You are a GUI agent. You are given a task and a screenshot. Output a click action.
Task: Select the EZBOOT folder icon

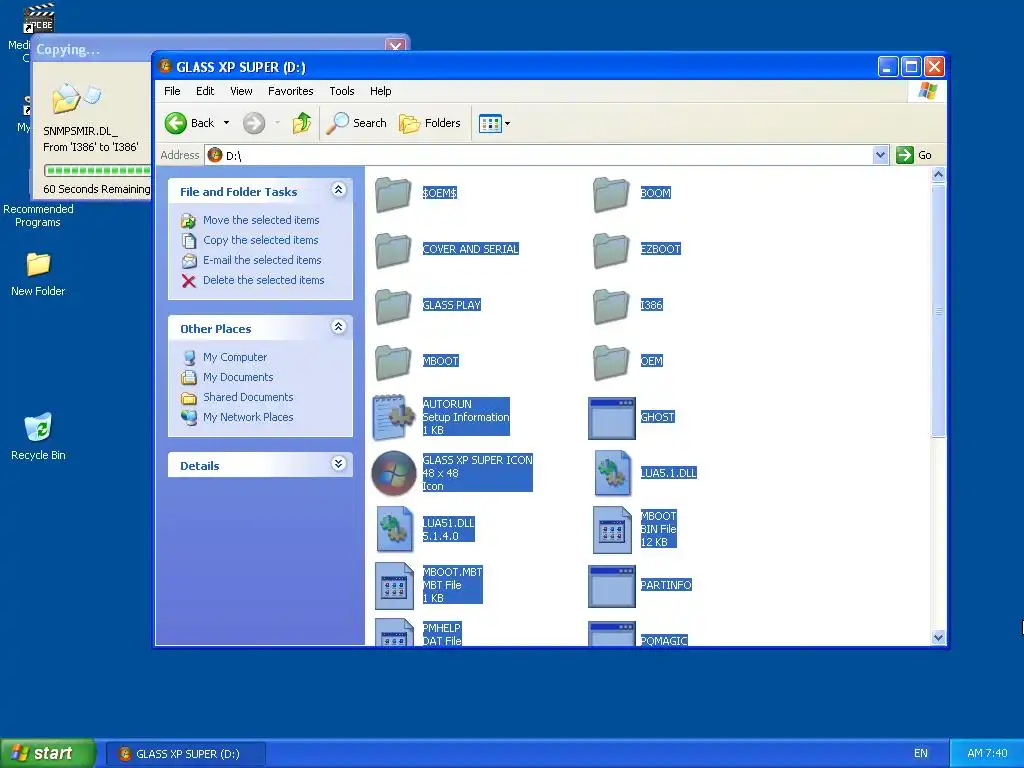point(611,250)
